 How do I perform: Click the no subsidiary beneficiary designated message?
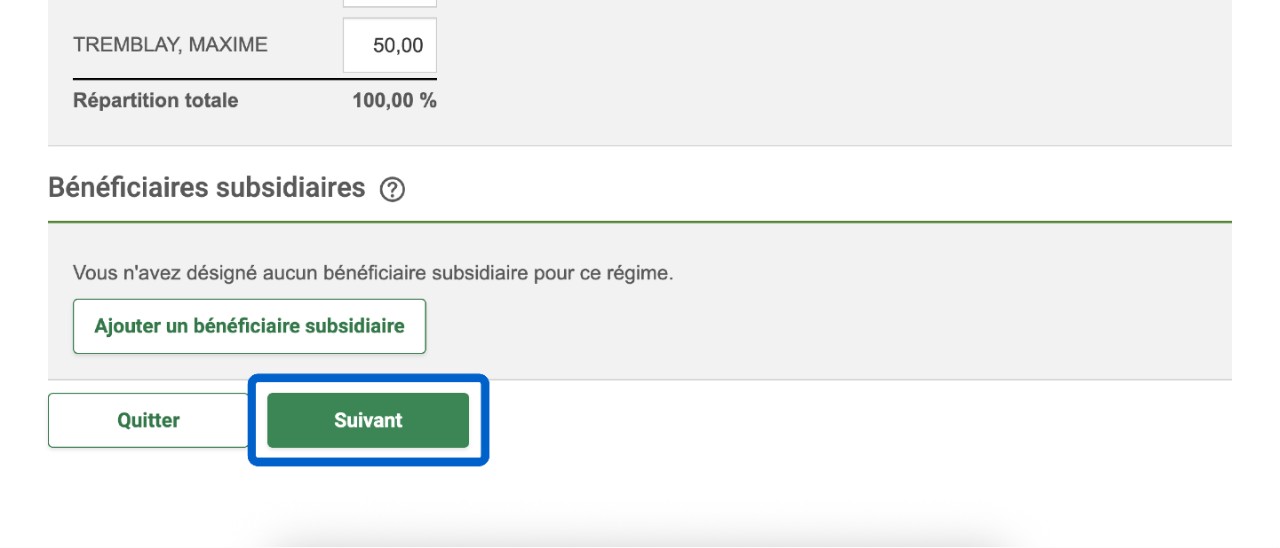[373, 273]
